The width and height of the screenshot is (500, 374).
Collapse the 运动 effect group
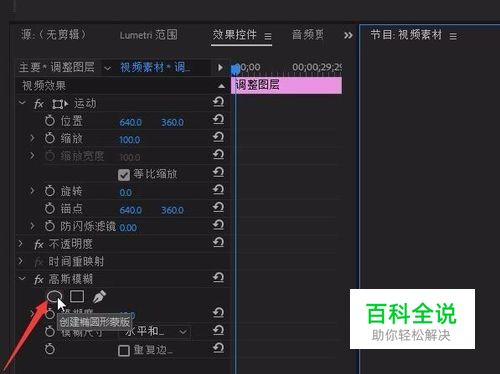22,103
